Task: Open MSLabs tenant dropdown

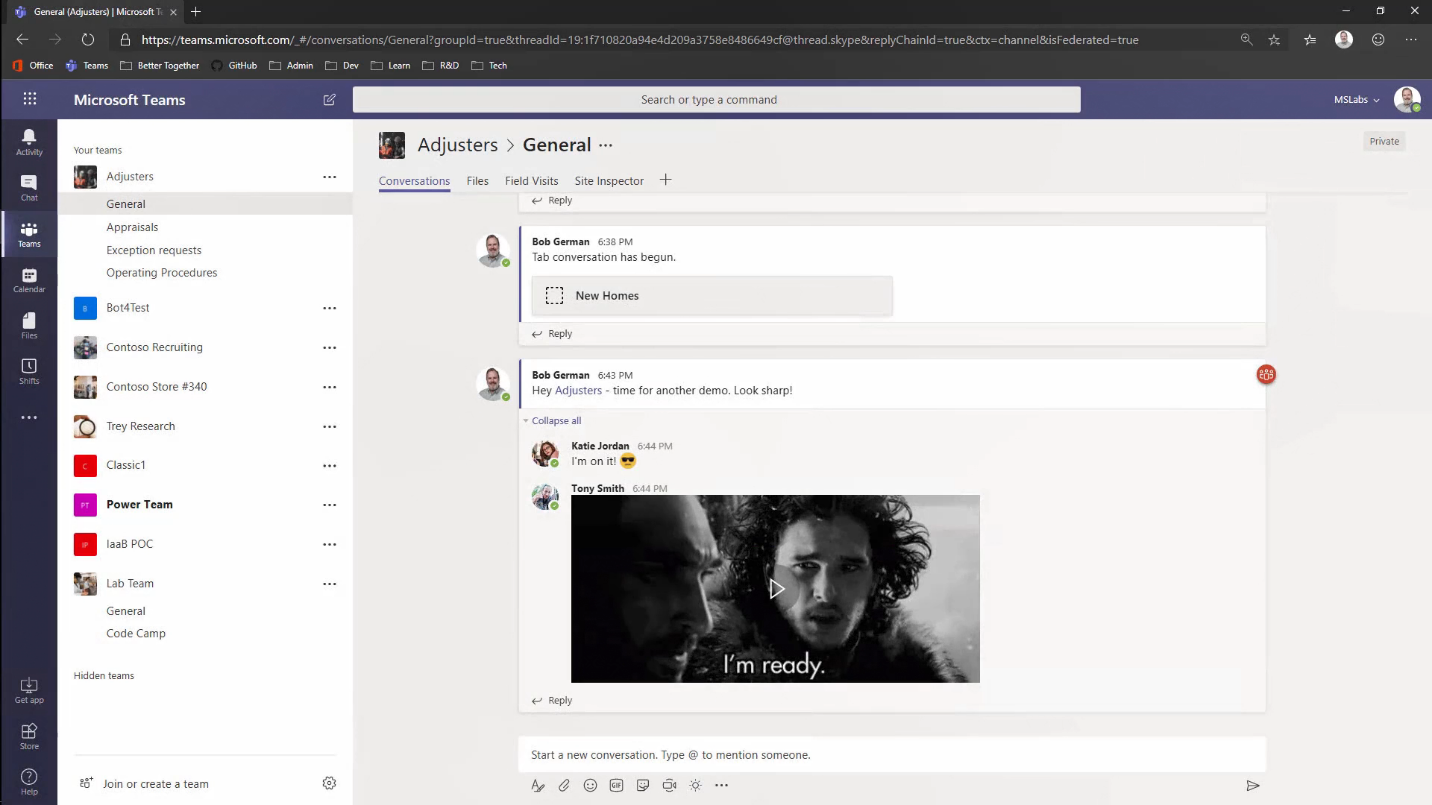Action: pos(1356,100)
